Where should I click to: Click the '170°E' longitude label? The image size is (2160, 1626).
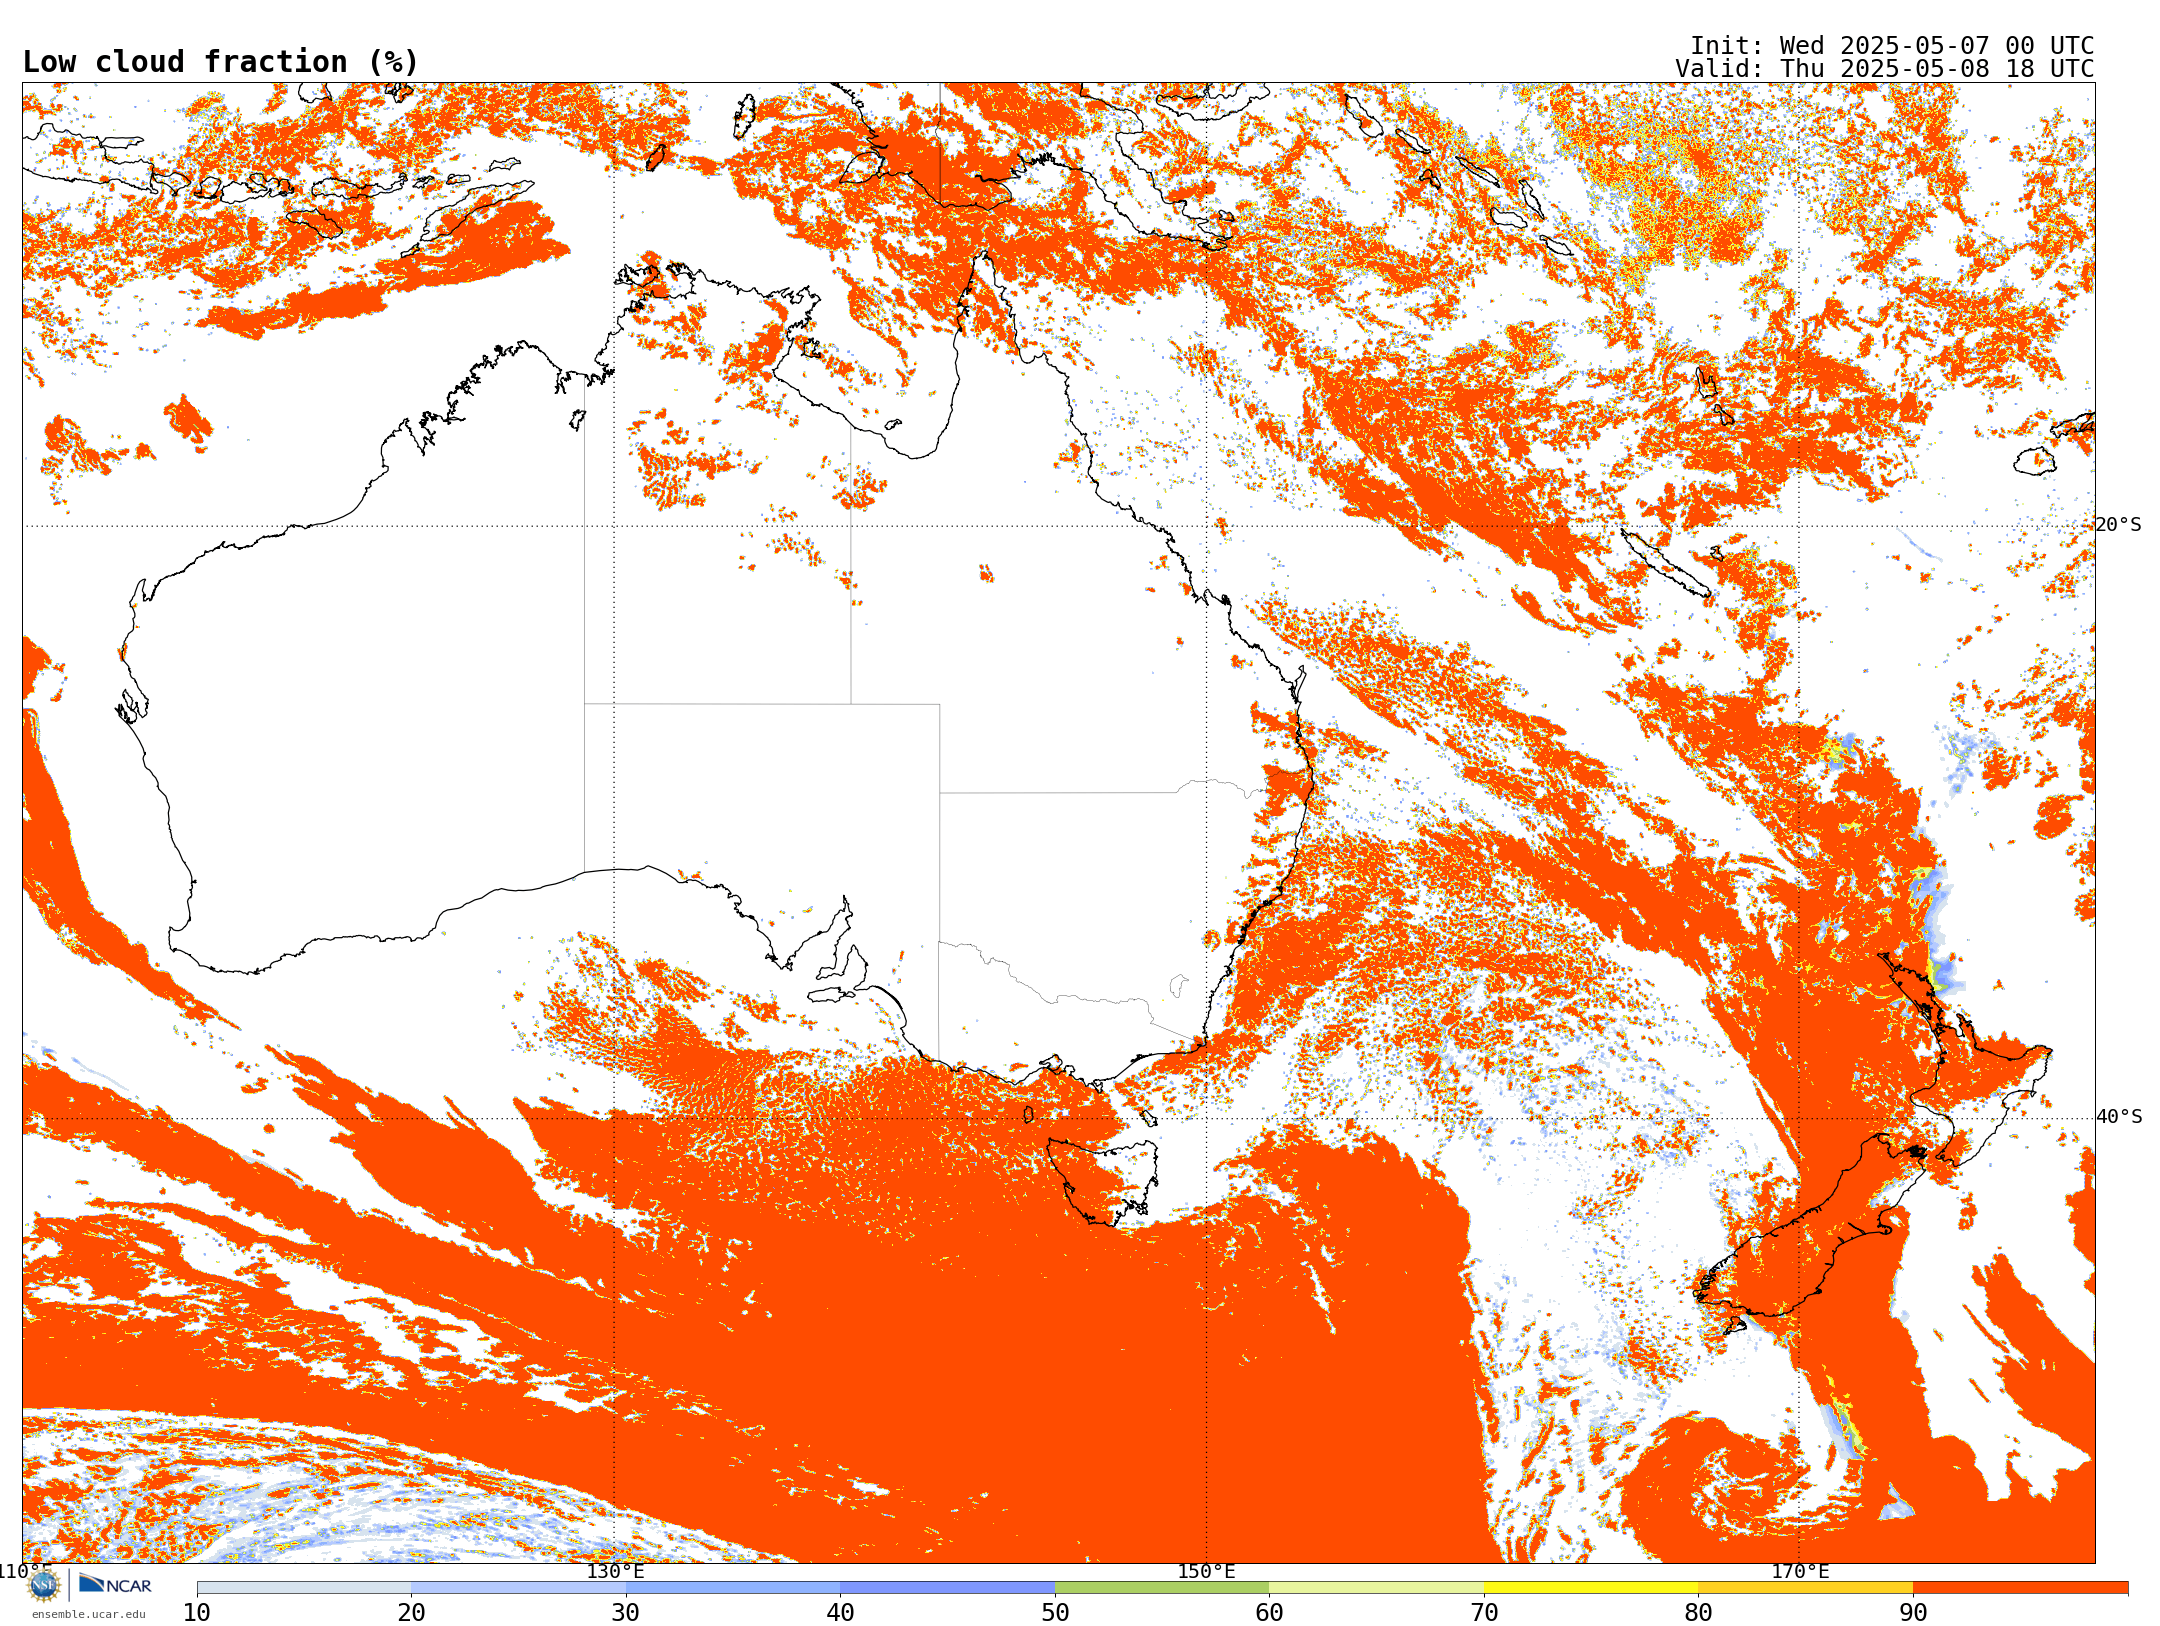(1800, 1571)
